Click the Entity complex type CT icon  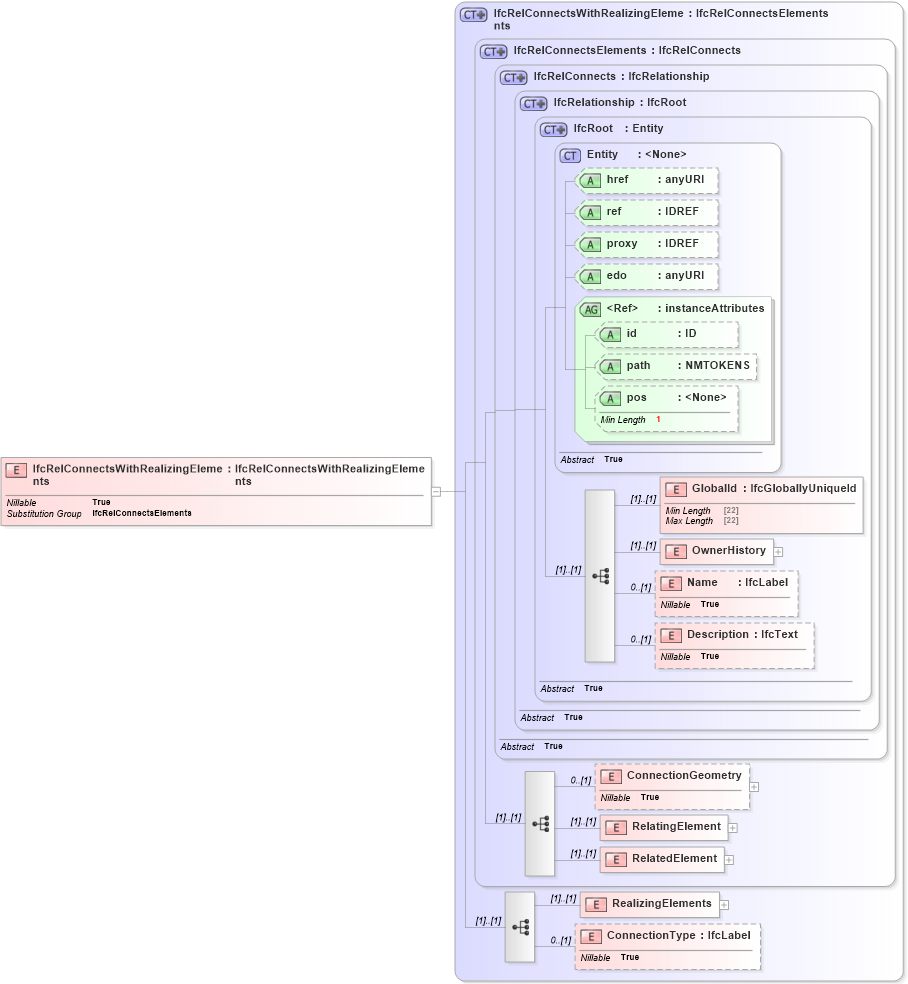tap(570, 154)
